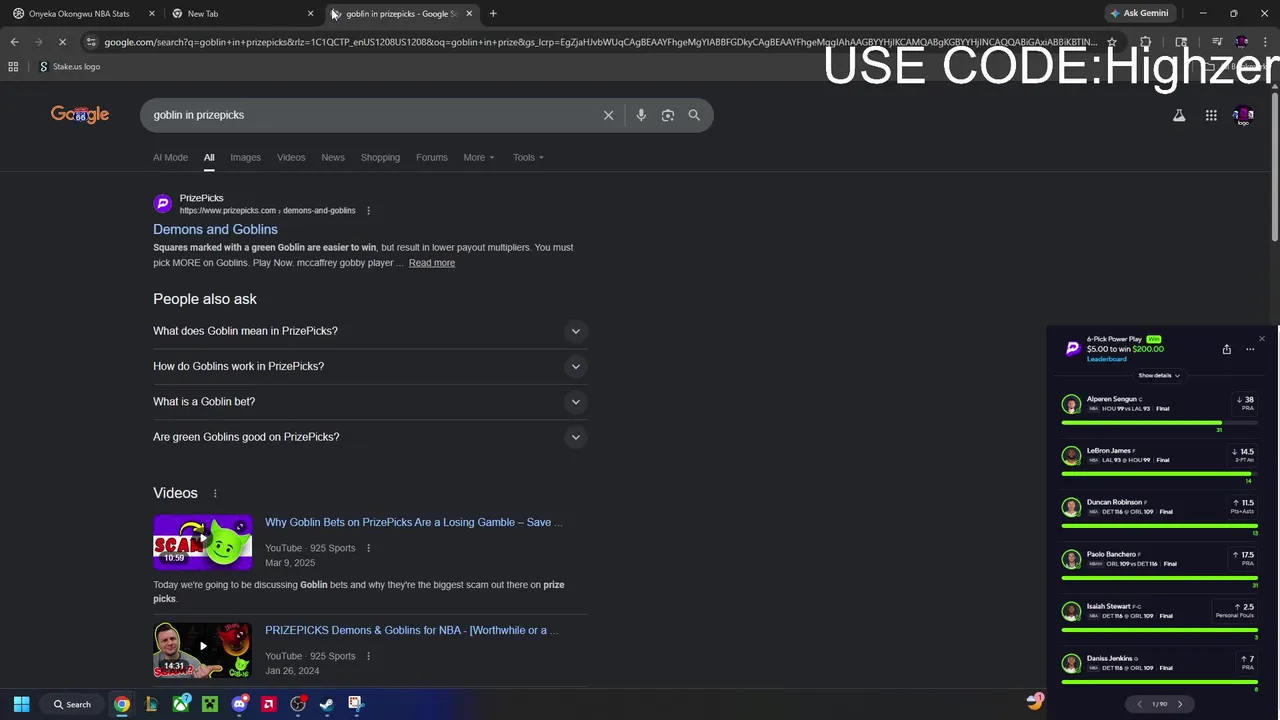The image size is (1280, 720).
Task: Open three-dot menu on PrizePicks card
Action: tap(1250, 349)
